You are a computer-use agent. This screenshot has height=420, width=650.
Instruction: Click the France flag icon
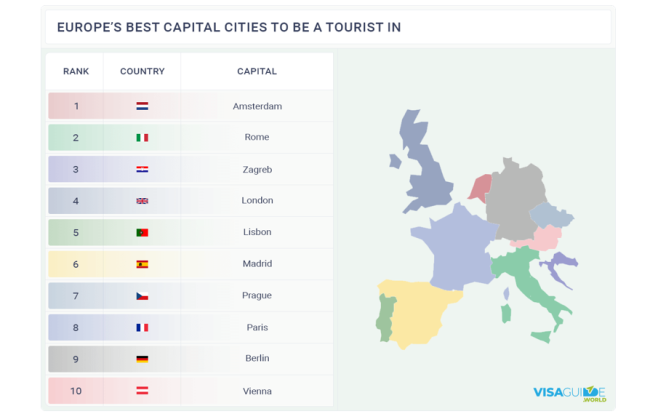142,327
